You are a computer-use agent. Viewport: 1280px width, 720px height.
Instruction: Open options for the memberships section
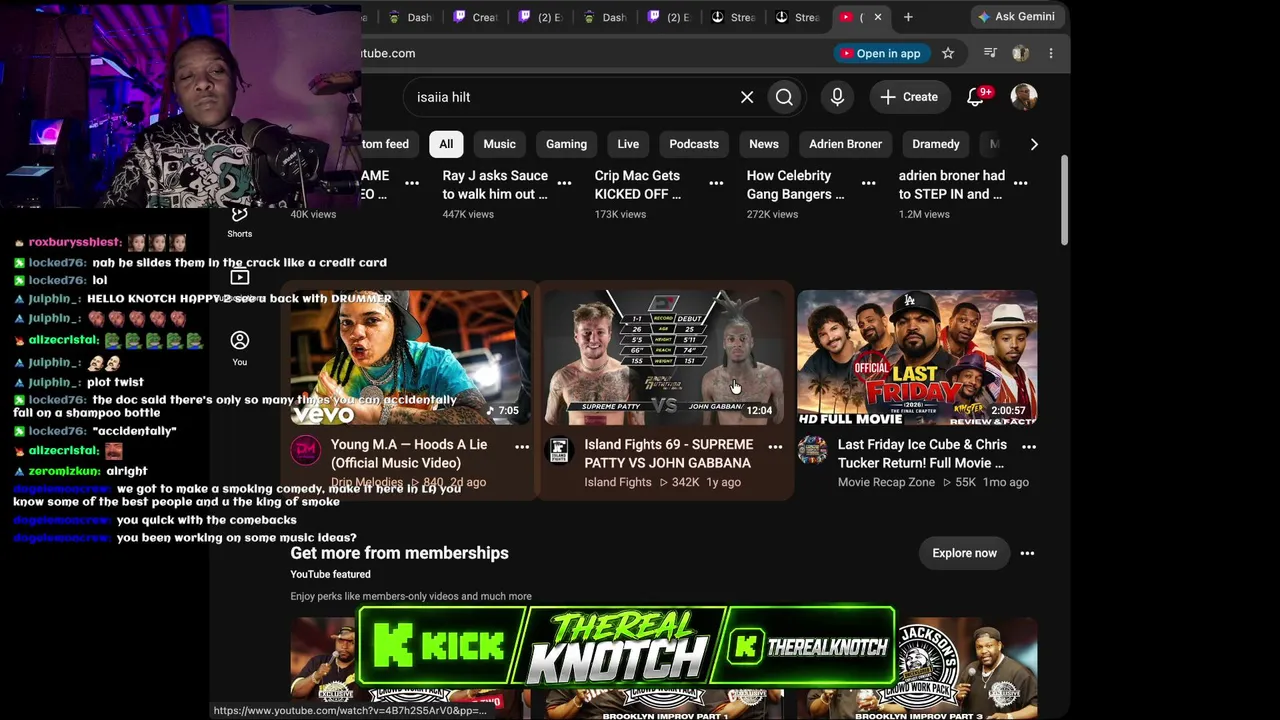[1027, 553]
